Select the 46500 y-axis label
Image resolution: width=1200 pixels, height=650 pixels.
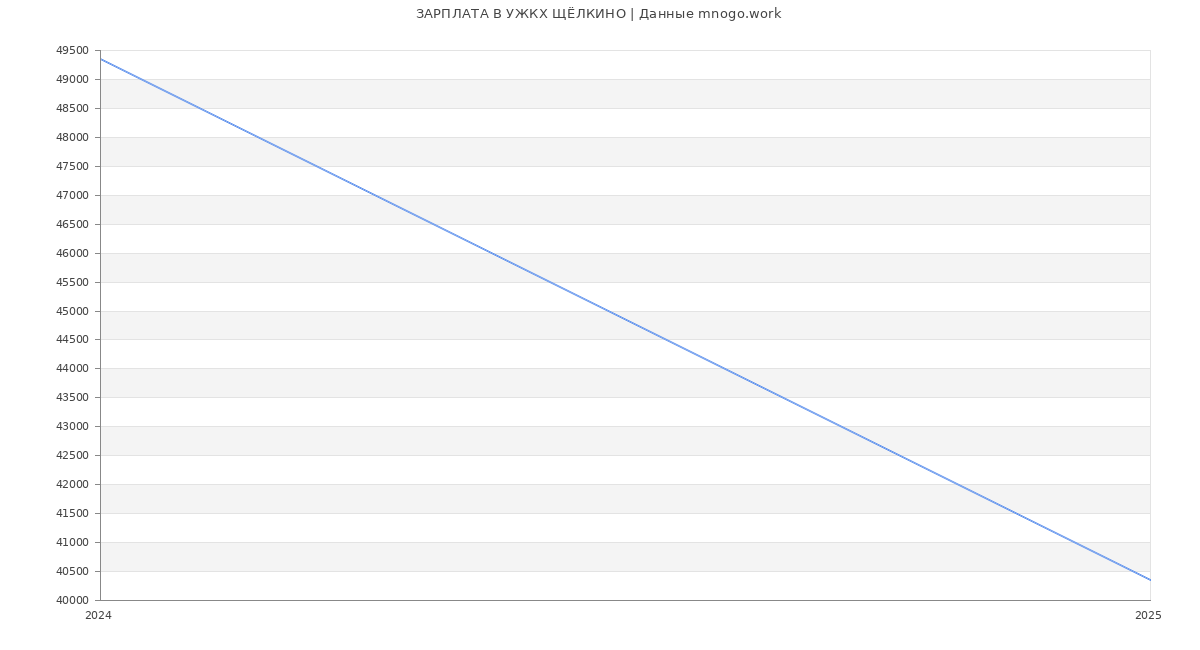(72, 225)
